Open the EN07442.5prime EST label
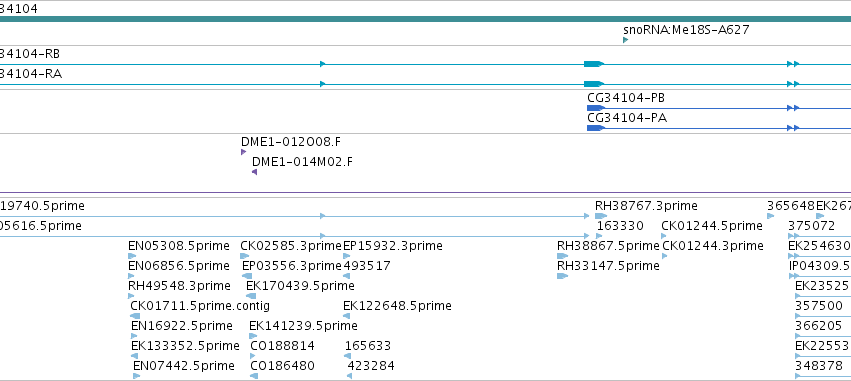The width and height of the screenshot is (851, 381). (x=183, y=366)
